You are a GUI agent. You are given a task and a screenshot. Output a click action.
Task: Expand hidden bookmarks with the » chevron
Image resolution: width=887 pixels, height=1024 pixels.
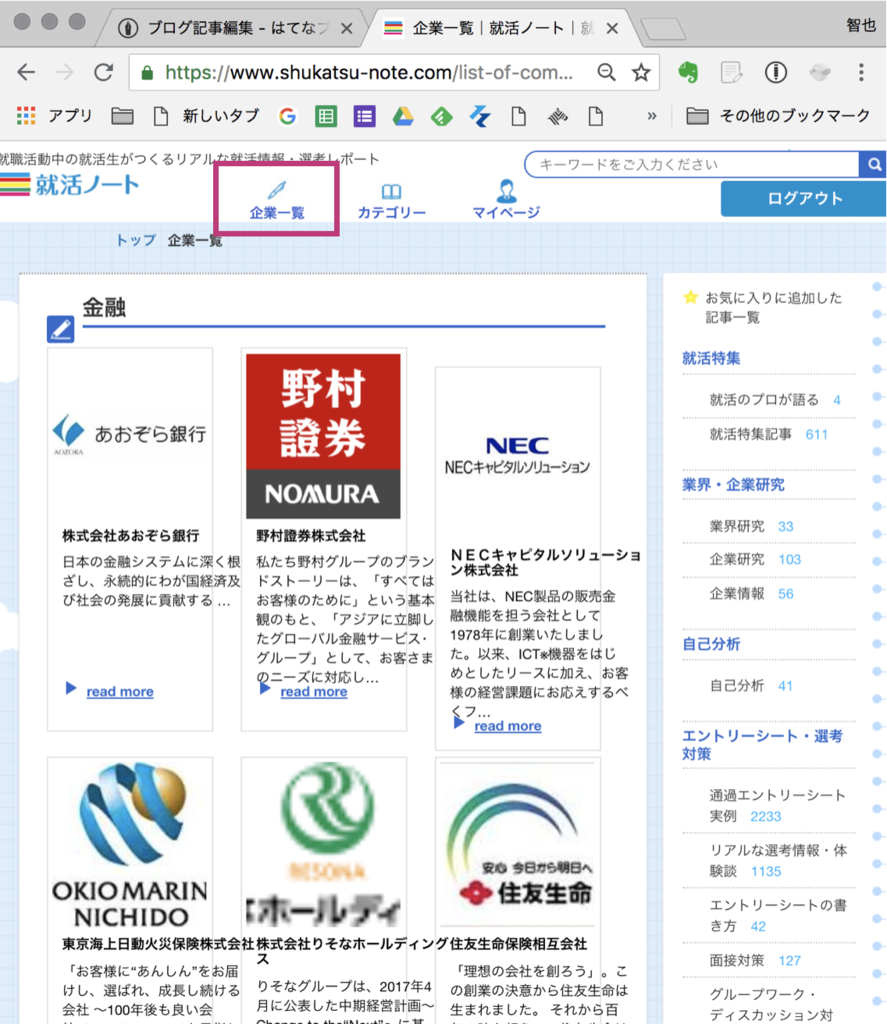652,116
